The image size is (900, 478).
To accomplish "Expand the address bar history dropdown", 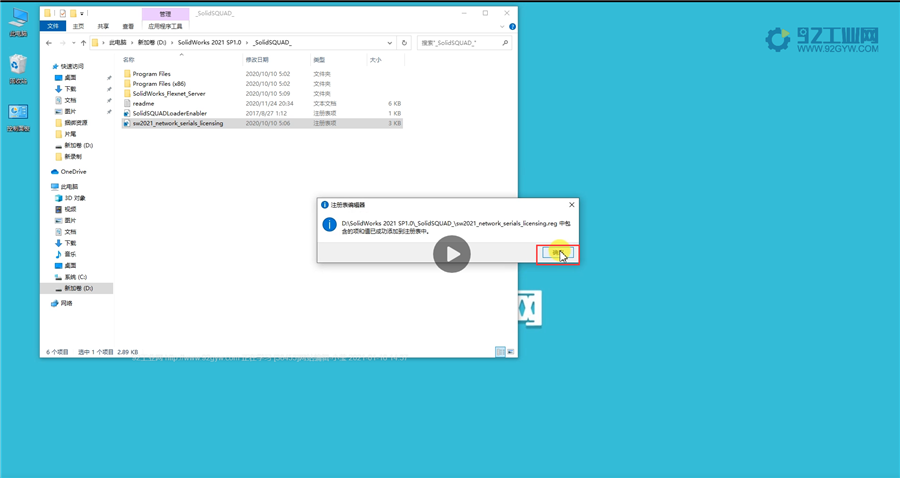I will [390, 43].
